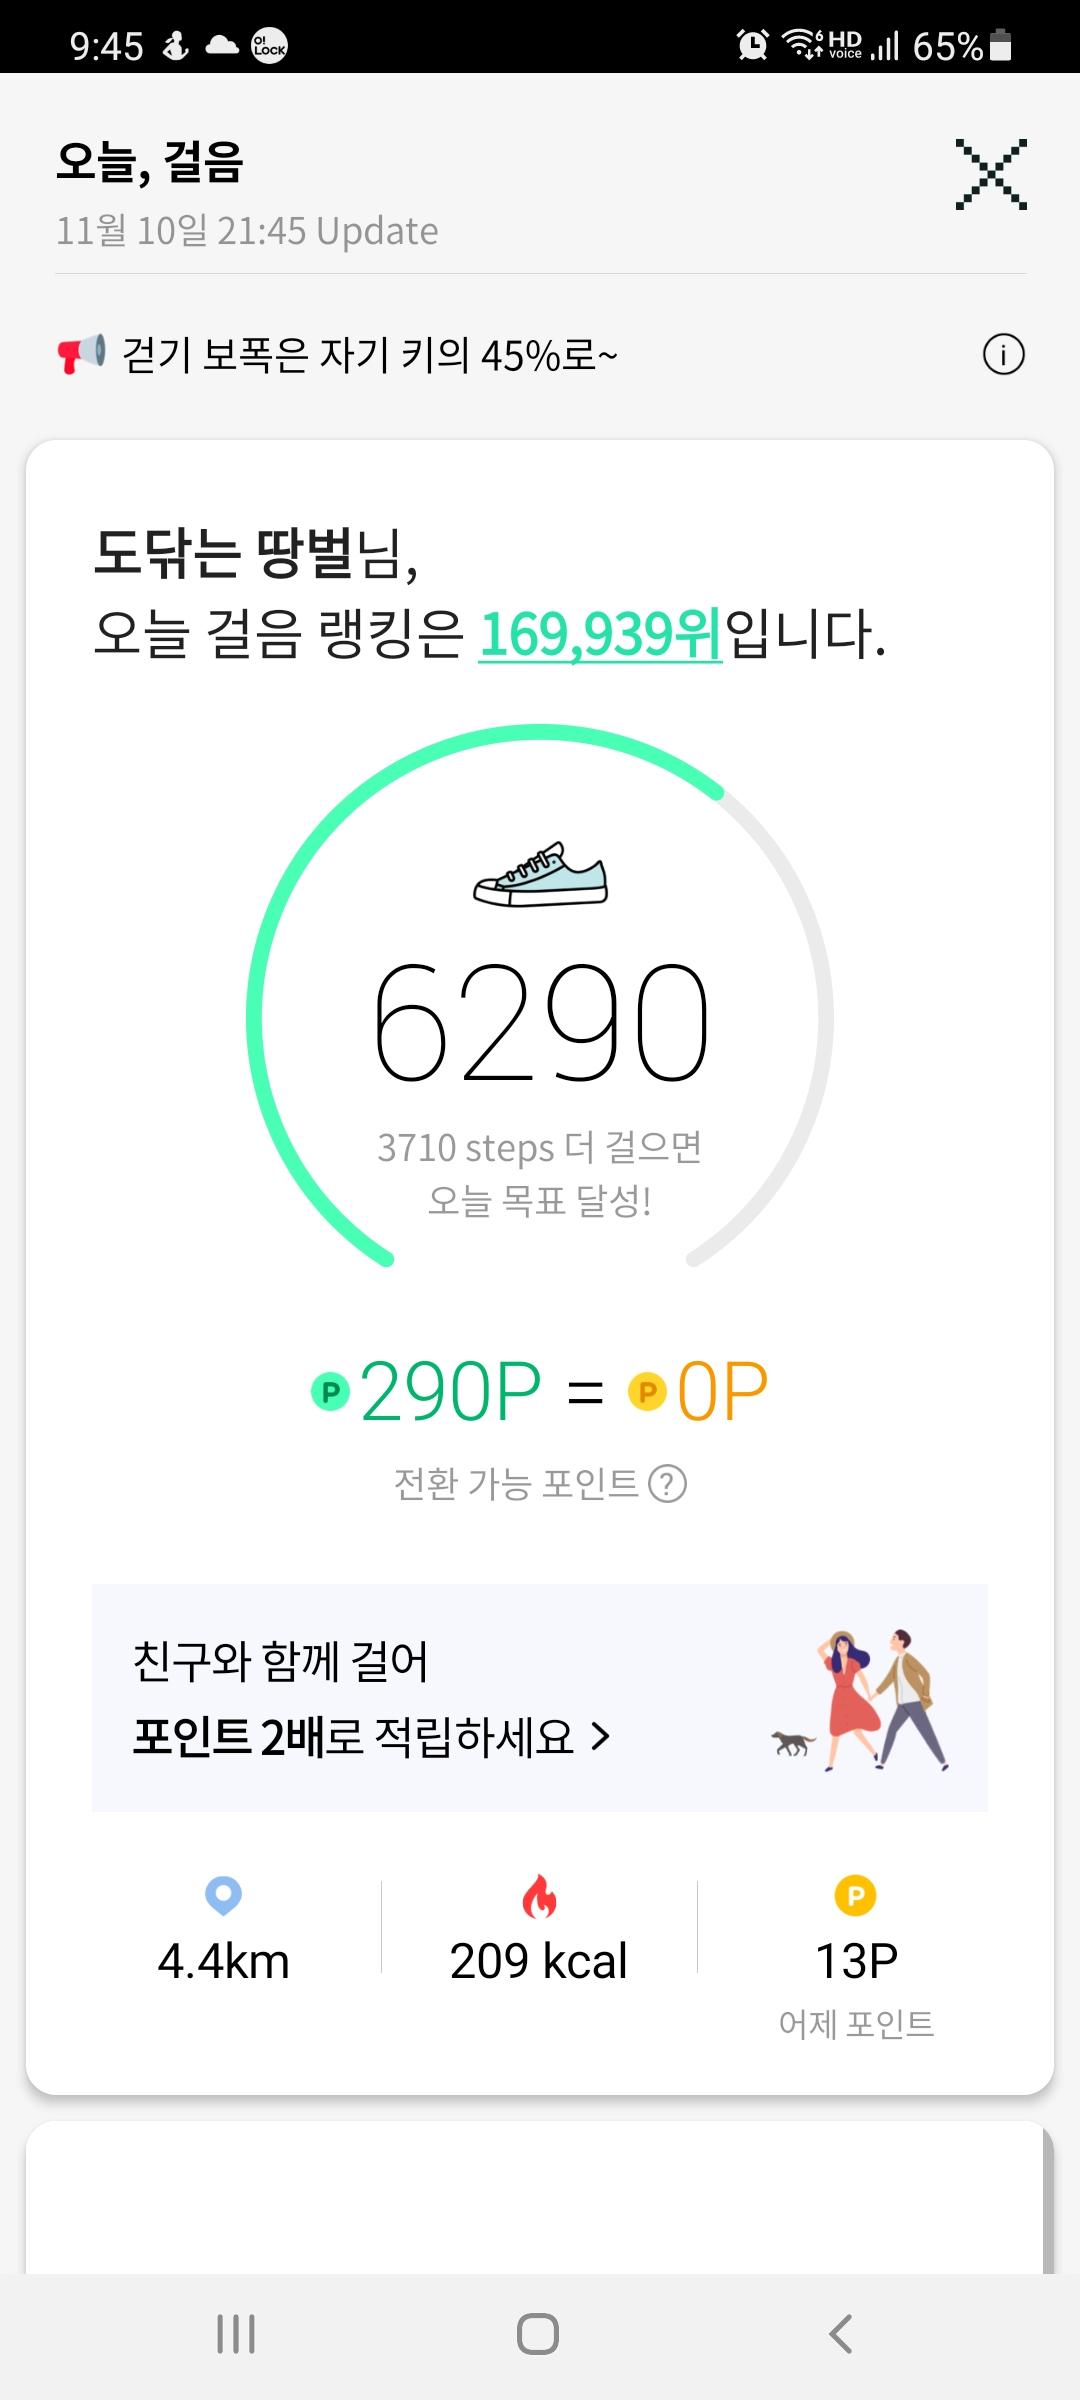Select the 어제 포인트 label
This screenshot has width=1080, height=2400.
[856, 2024]
